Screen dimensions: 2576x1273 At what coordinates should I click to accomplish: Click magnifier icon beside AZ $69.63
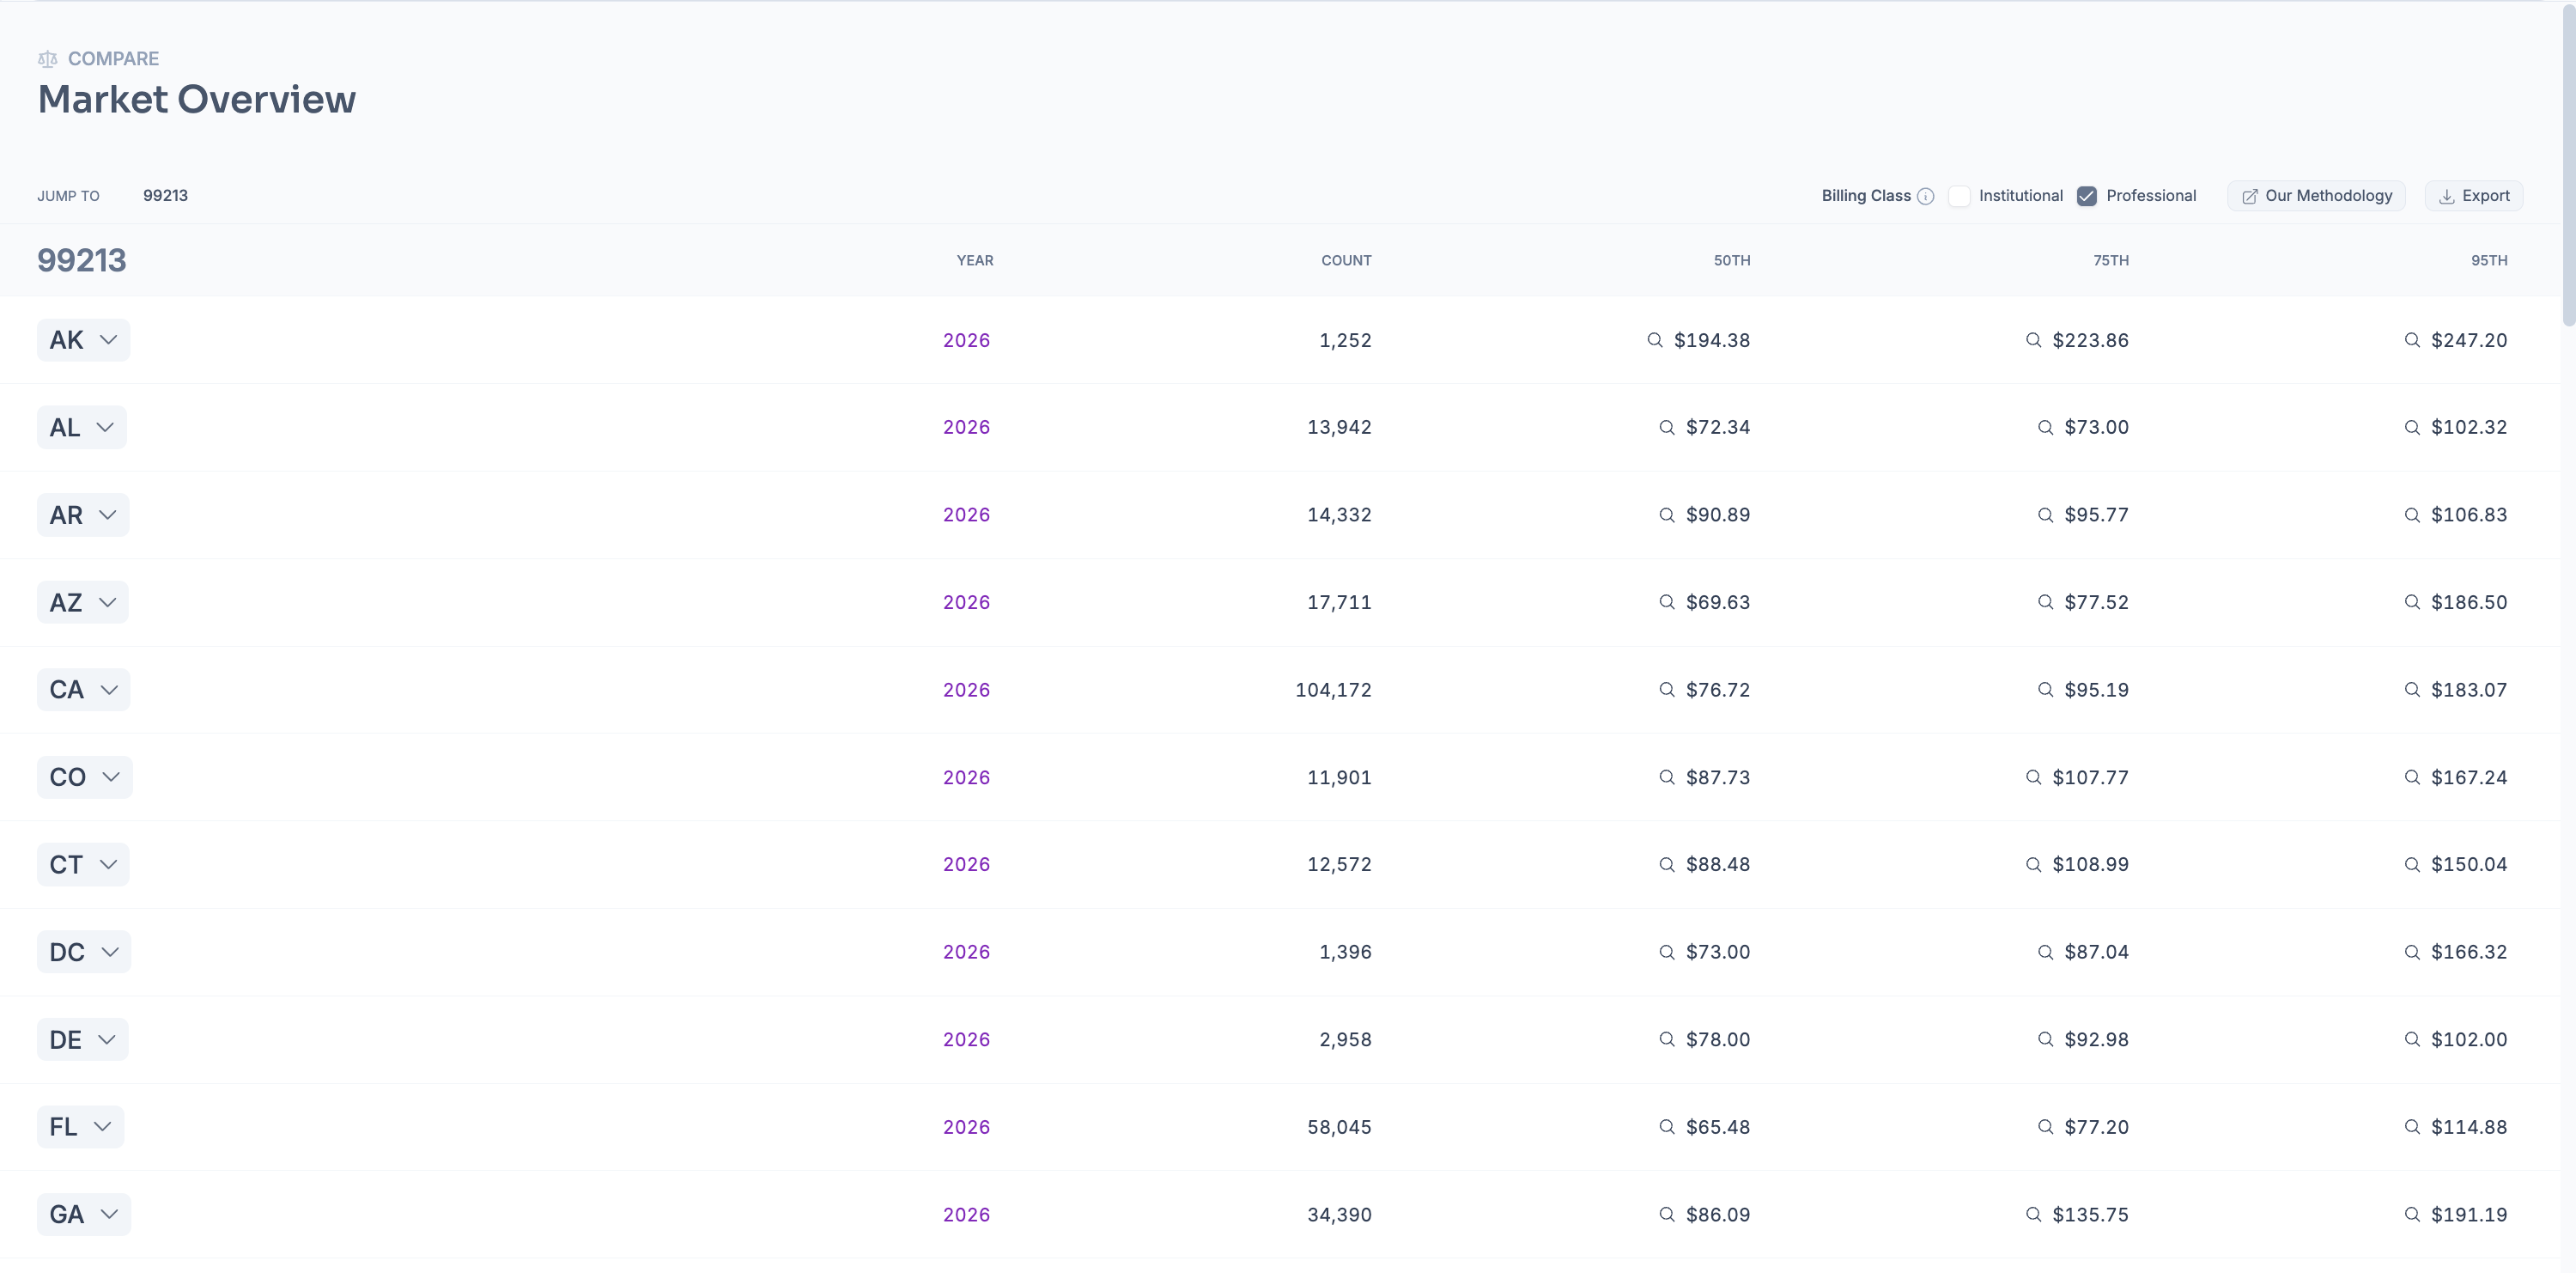coord(1667,602)
